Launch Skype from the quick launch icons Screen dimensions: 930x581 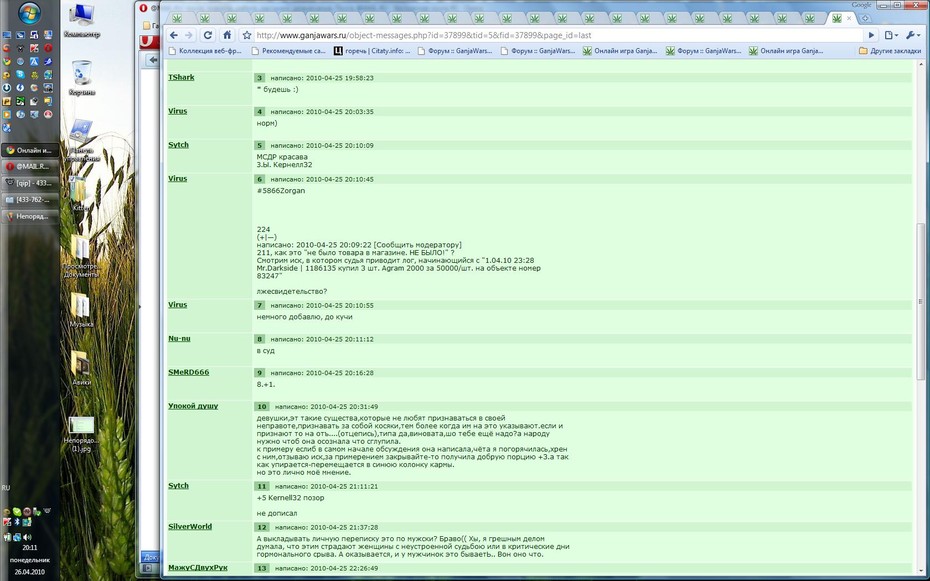(20, 74)
